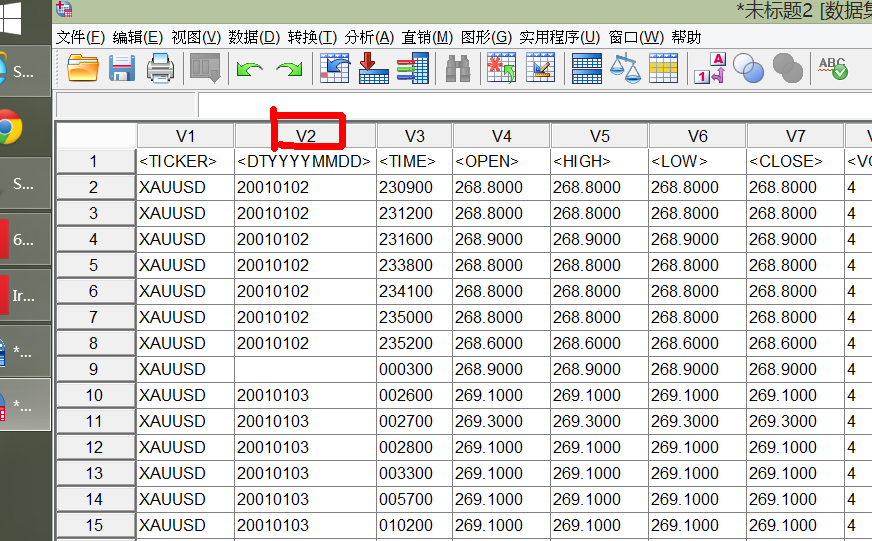Open the 帮助 menu
872x541 pixels.
pyautogui.click(x=686, y=37)
